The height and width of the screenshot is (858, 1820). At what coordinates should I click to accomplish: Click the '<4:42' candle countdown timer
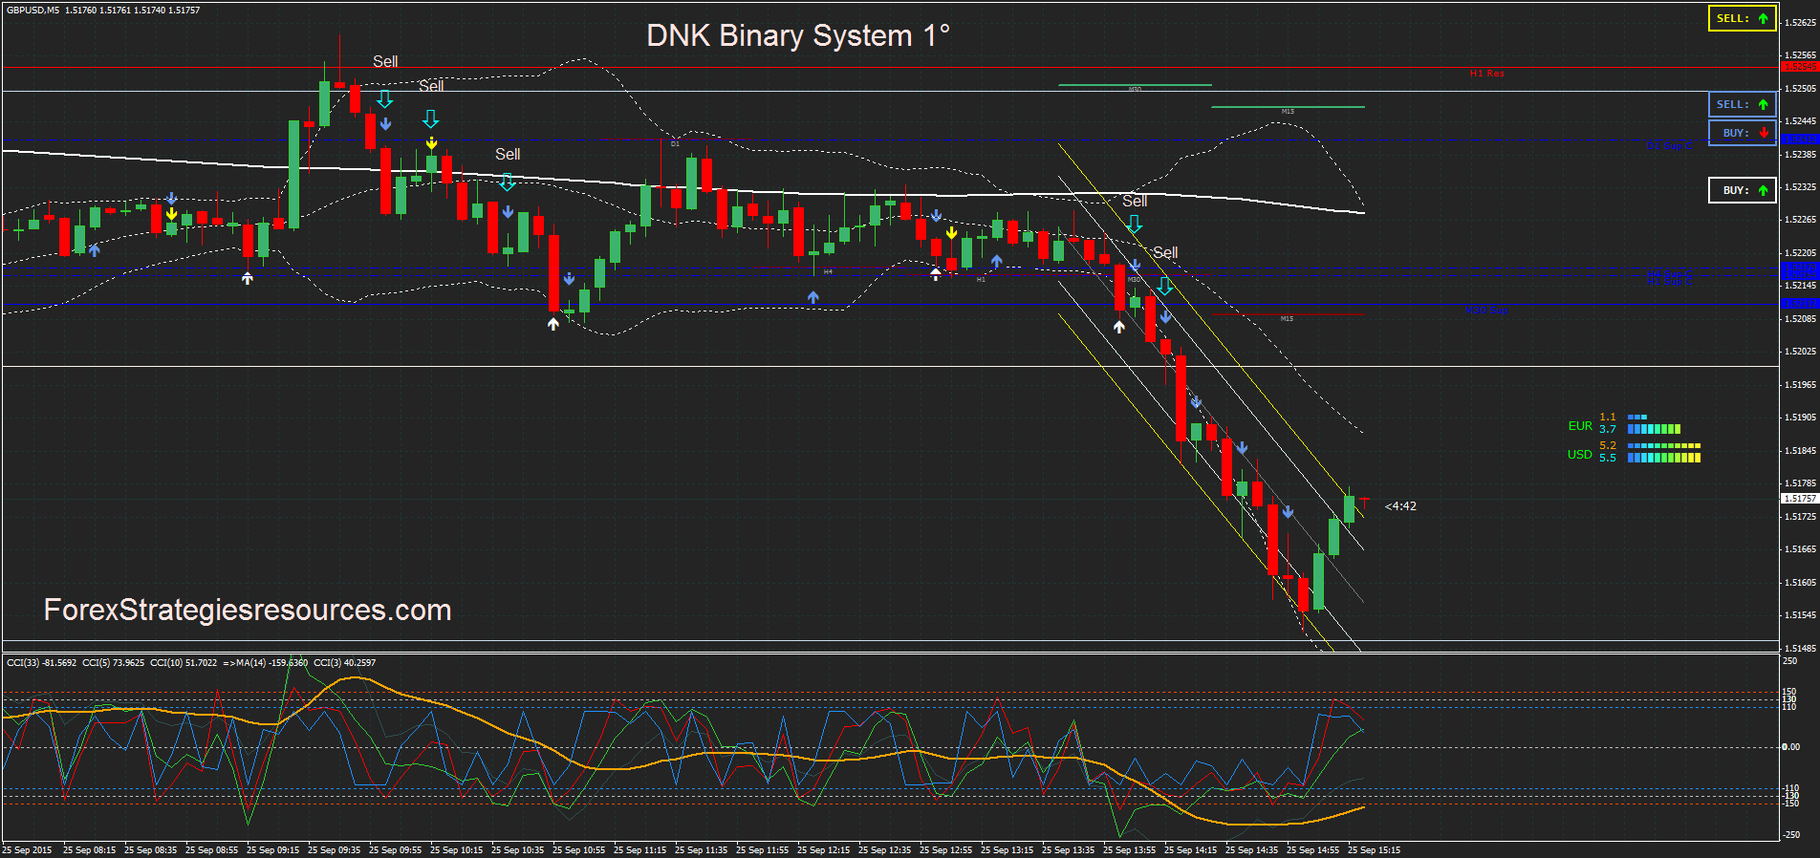click(x=1400, y=506)
